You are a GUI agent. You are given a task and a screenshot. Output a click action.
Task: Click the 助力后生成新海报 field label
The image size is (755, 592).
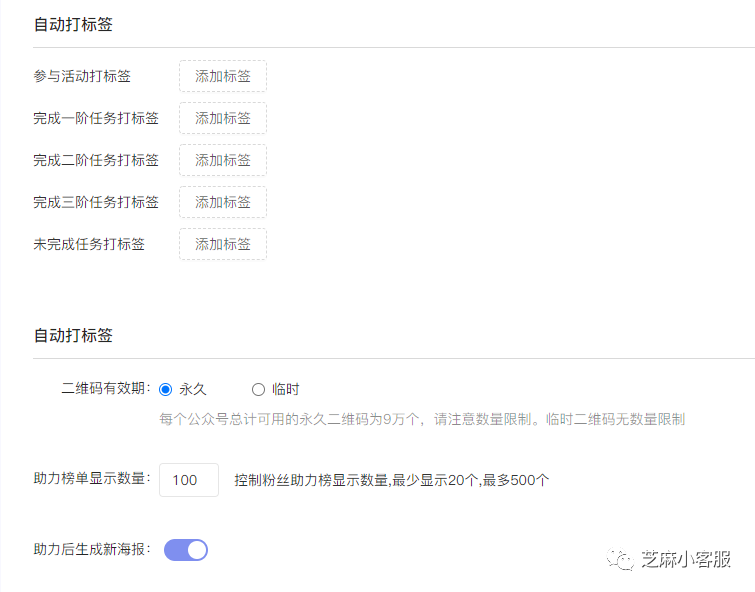coord(92,549)
